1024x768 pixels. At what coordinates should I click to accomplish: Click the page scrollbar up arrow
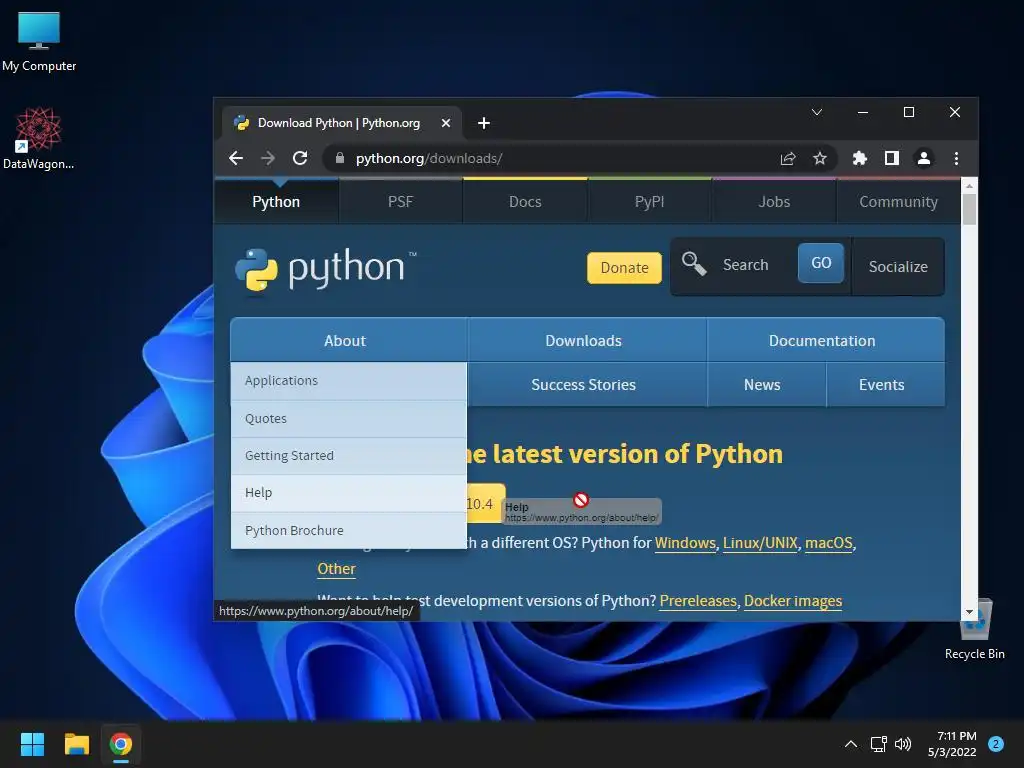coord(969,185)
